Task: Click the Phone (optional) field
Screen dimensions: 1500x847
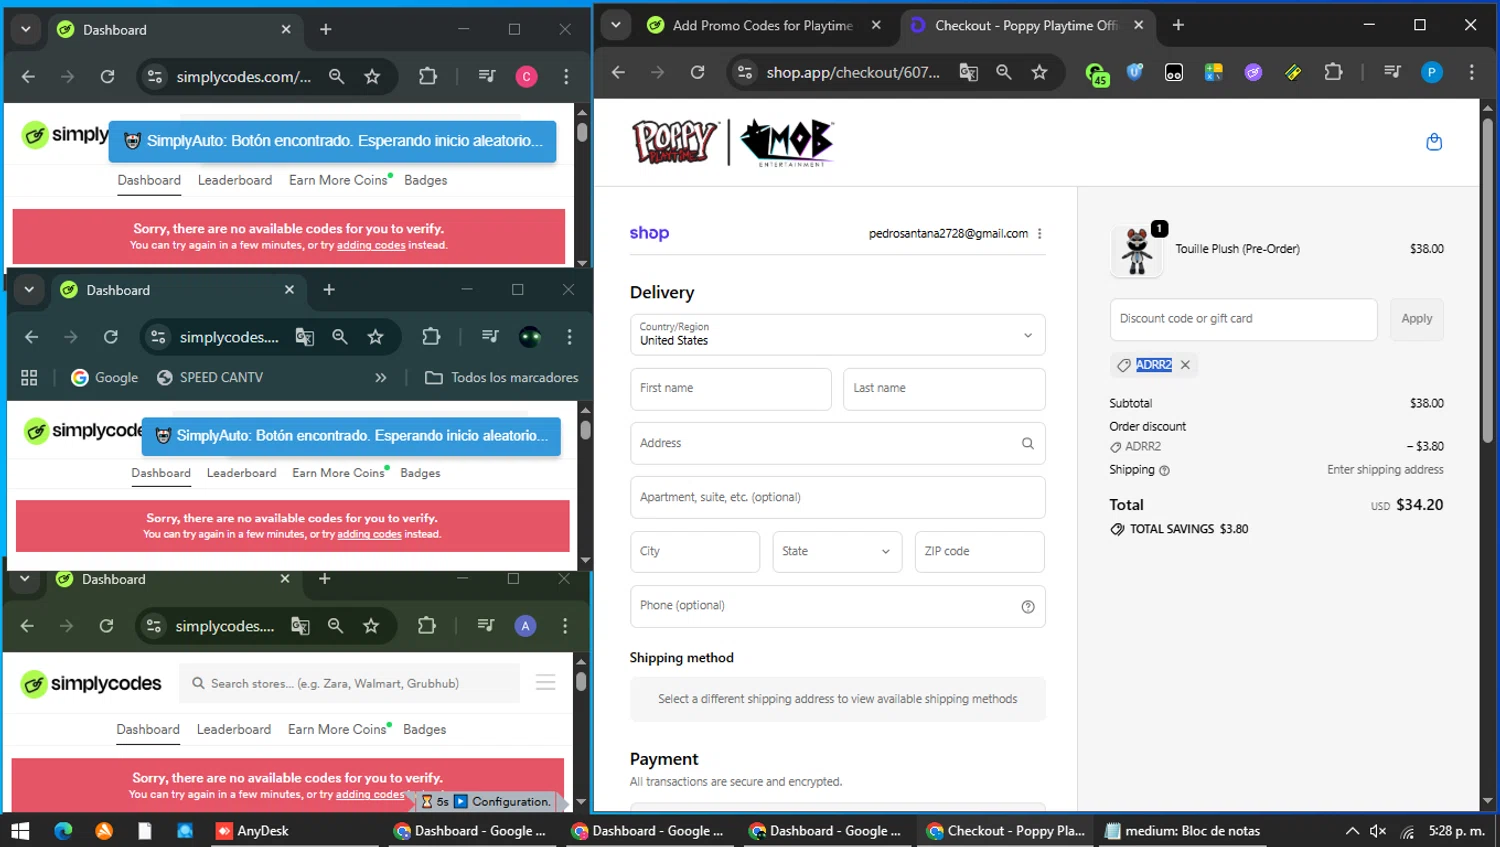Action: (x=837, y=606)
